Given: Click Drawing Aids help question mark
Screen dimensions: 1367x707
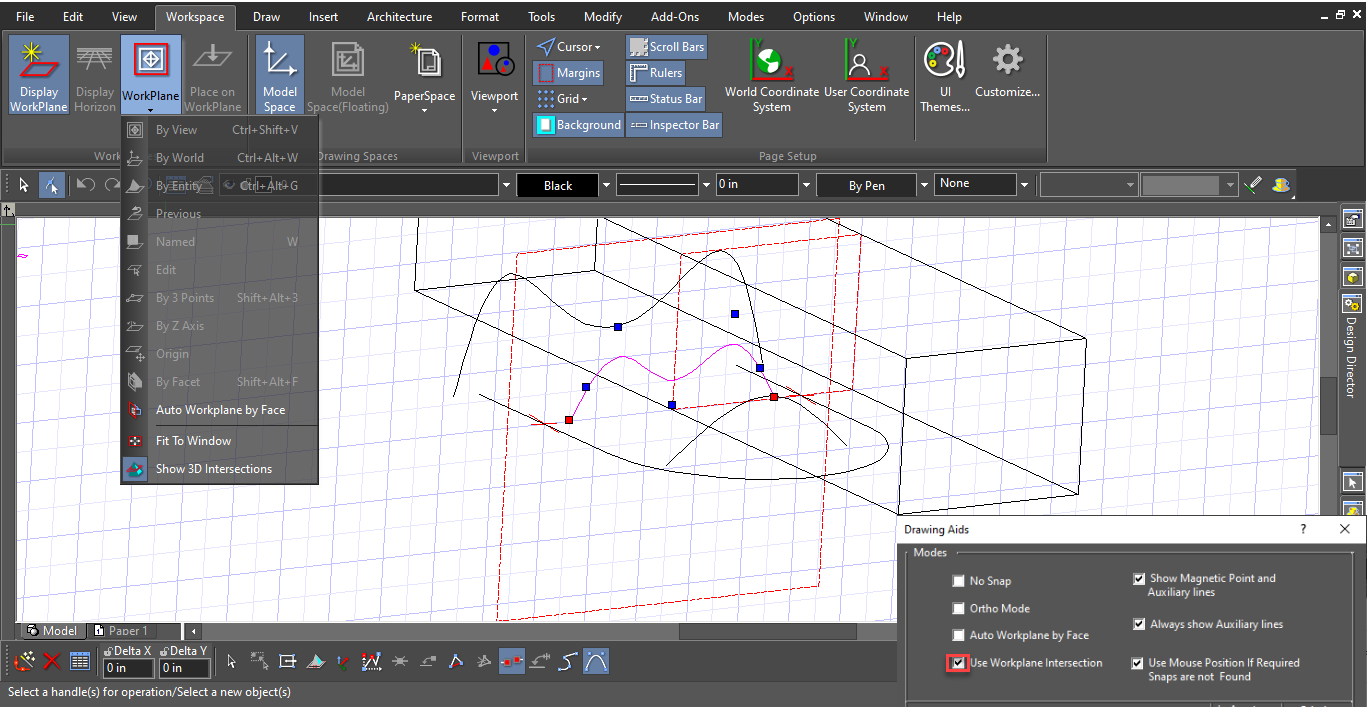Looking at the screenshot, I should coord(1303,529).
